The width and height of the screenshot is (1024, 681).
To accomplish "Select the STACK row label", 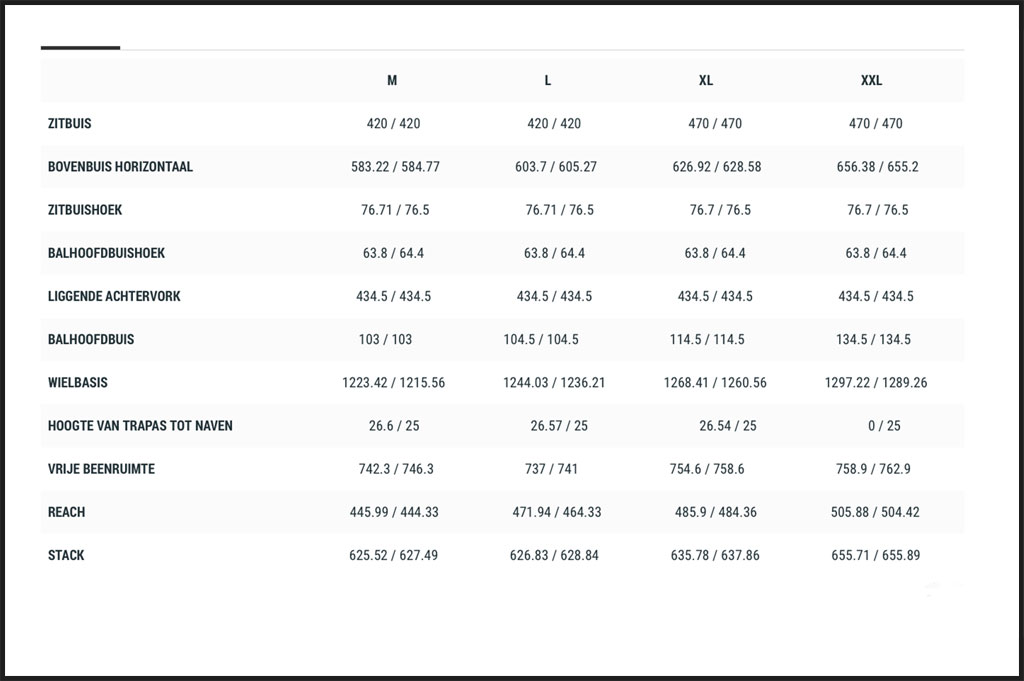I will point(66,554).
